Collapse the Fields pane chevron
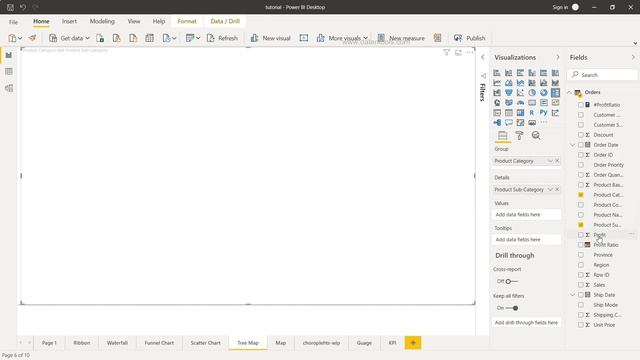The height and width of the screenshot is (360, 640). point(633,58)
